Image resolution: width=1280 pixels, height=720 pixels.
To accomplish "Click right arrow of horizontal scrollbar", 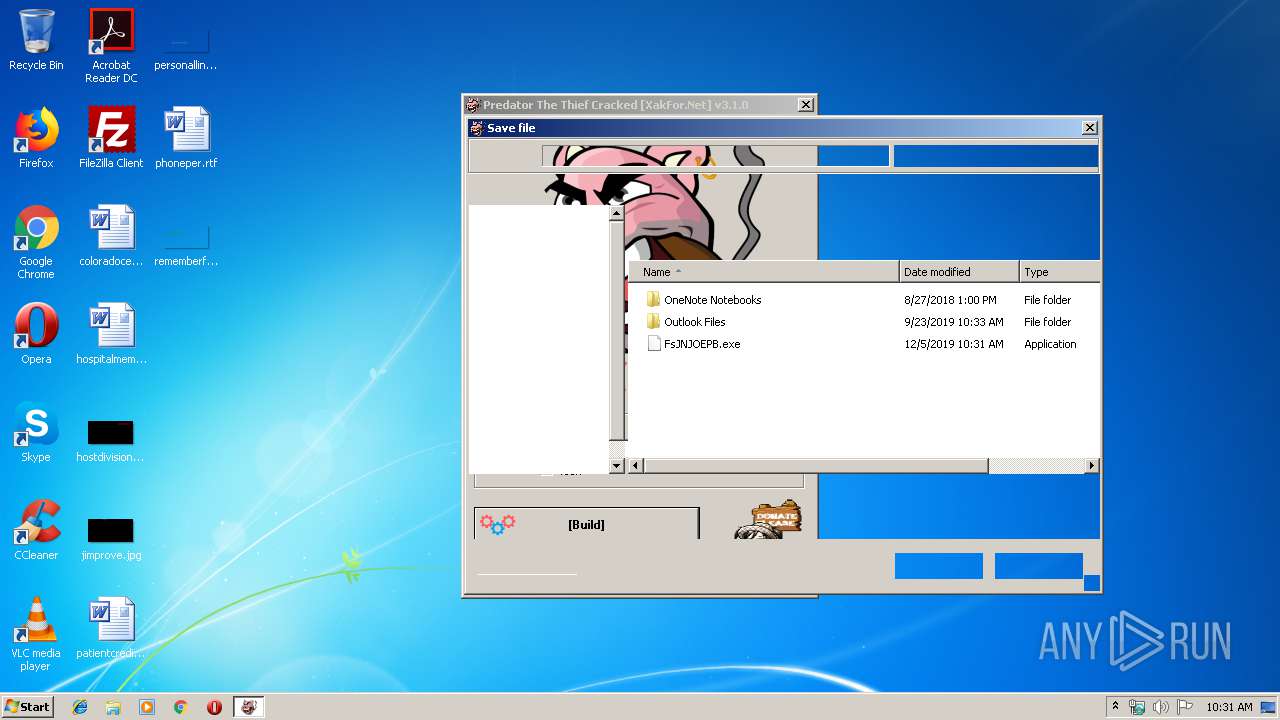I will tap(1091, 466).
